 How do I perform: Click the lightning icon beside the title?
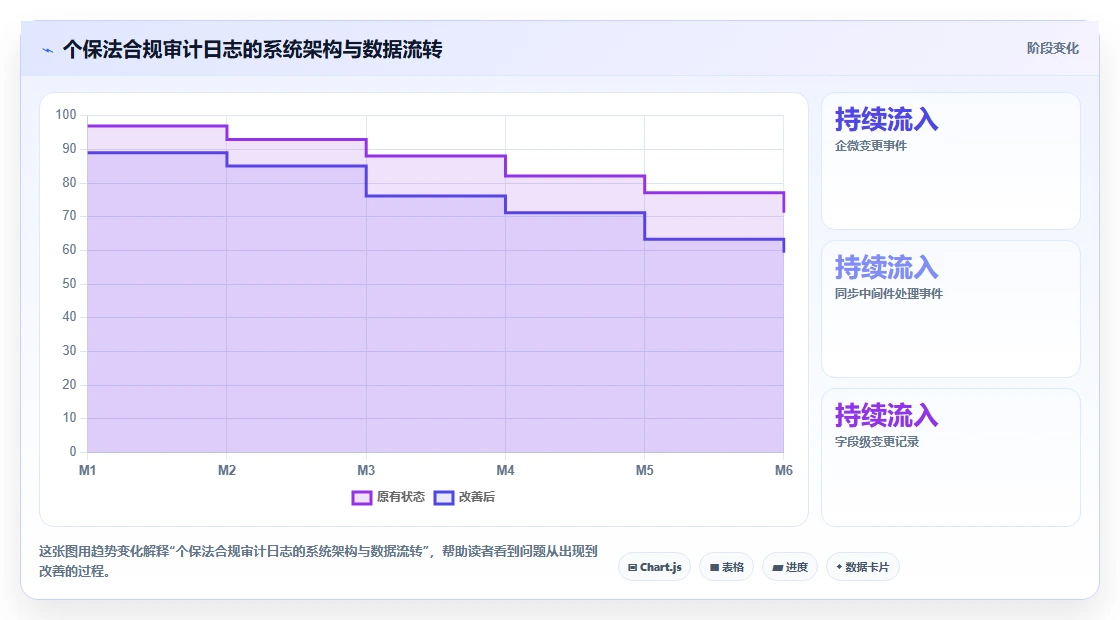click(47, 50)
